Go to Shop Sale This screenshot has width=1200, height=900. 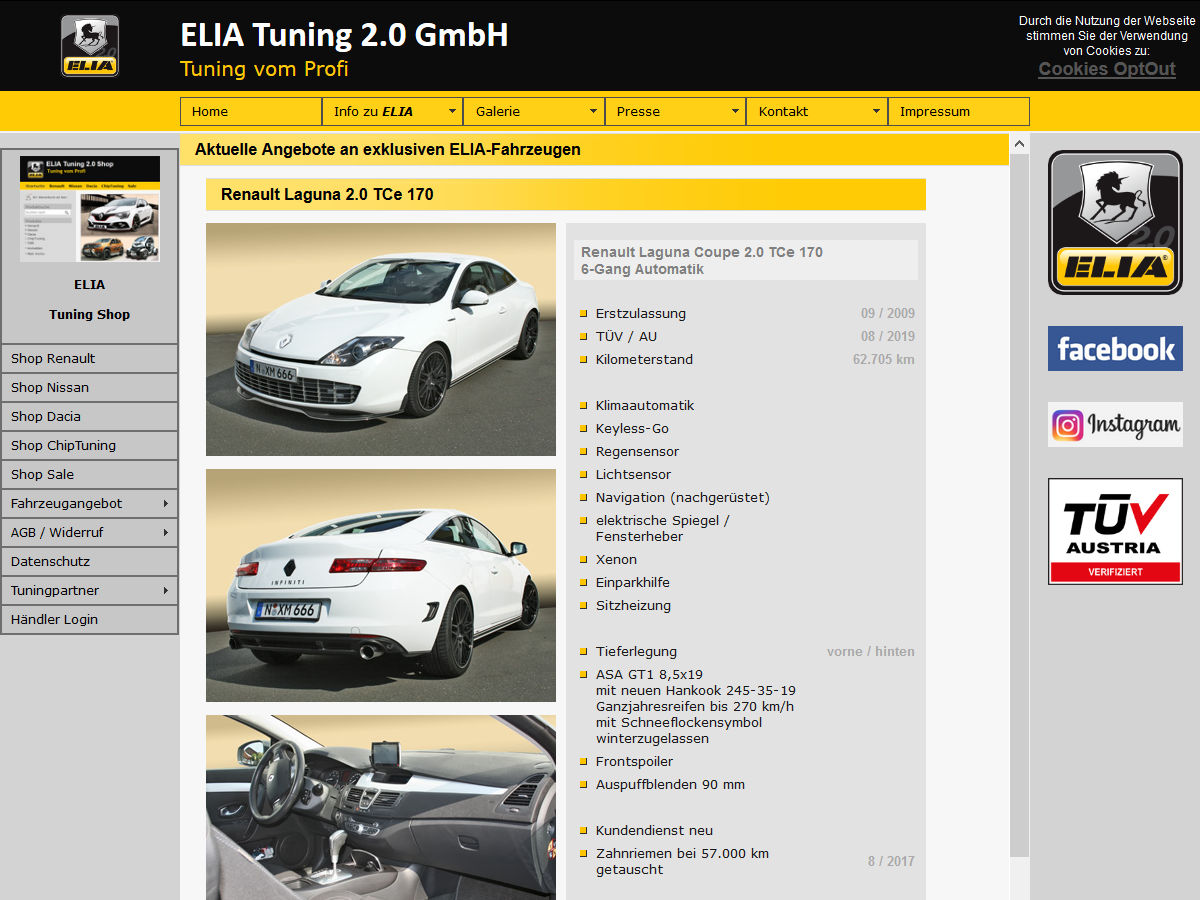pos(89,474)
